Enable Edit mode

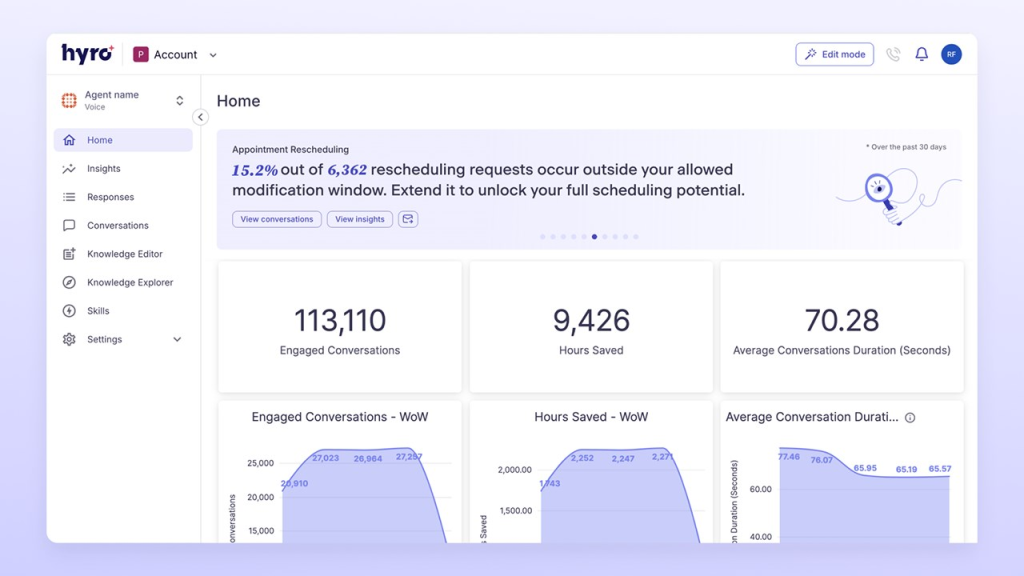834,54
